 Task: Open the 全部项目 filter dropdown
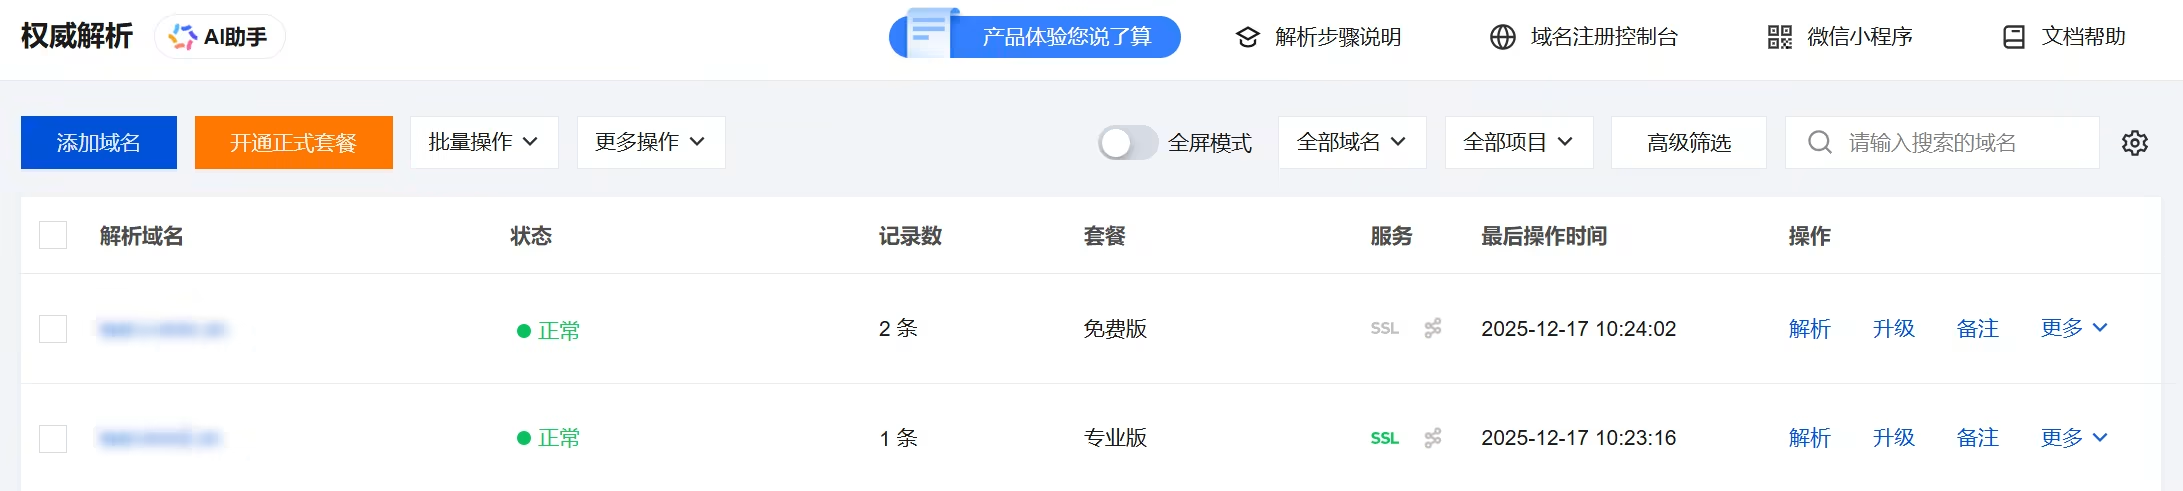pos(1519,142)
